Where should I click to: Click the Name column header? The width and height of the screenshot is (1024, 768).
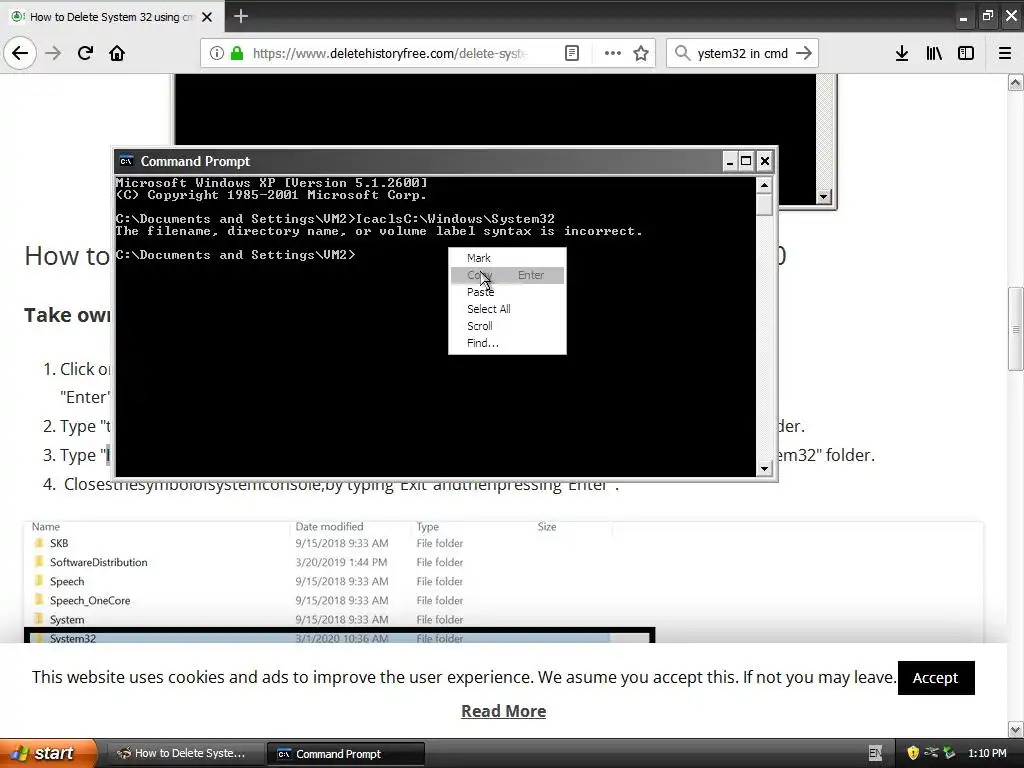tap(46, 526)
